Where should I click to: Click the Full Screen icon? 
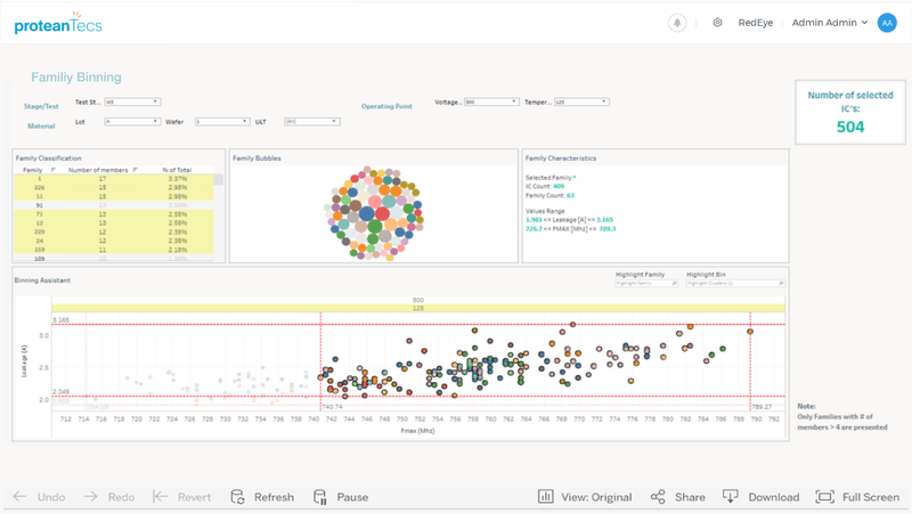tap(825, 497)
